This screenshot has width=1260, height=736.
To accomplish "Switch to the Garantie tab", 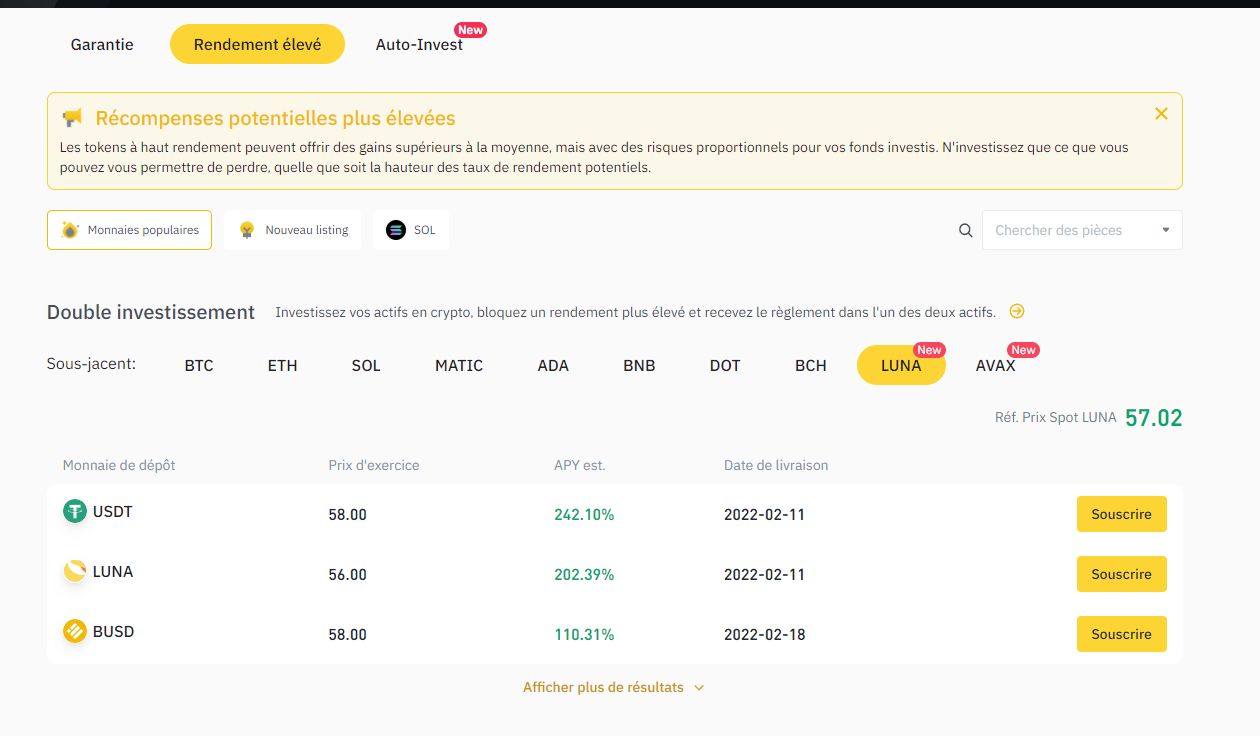I will pyautogui.click(x=102, y=44).
